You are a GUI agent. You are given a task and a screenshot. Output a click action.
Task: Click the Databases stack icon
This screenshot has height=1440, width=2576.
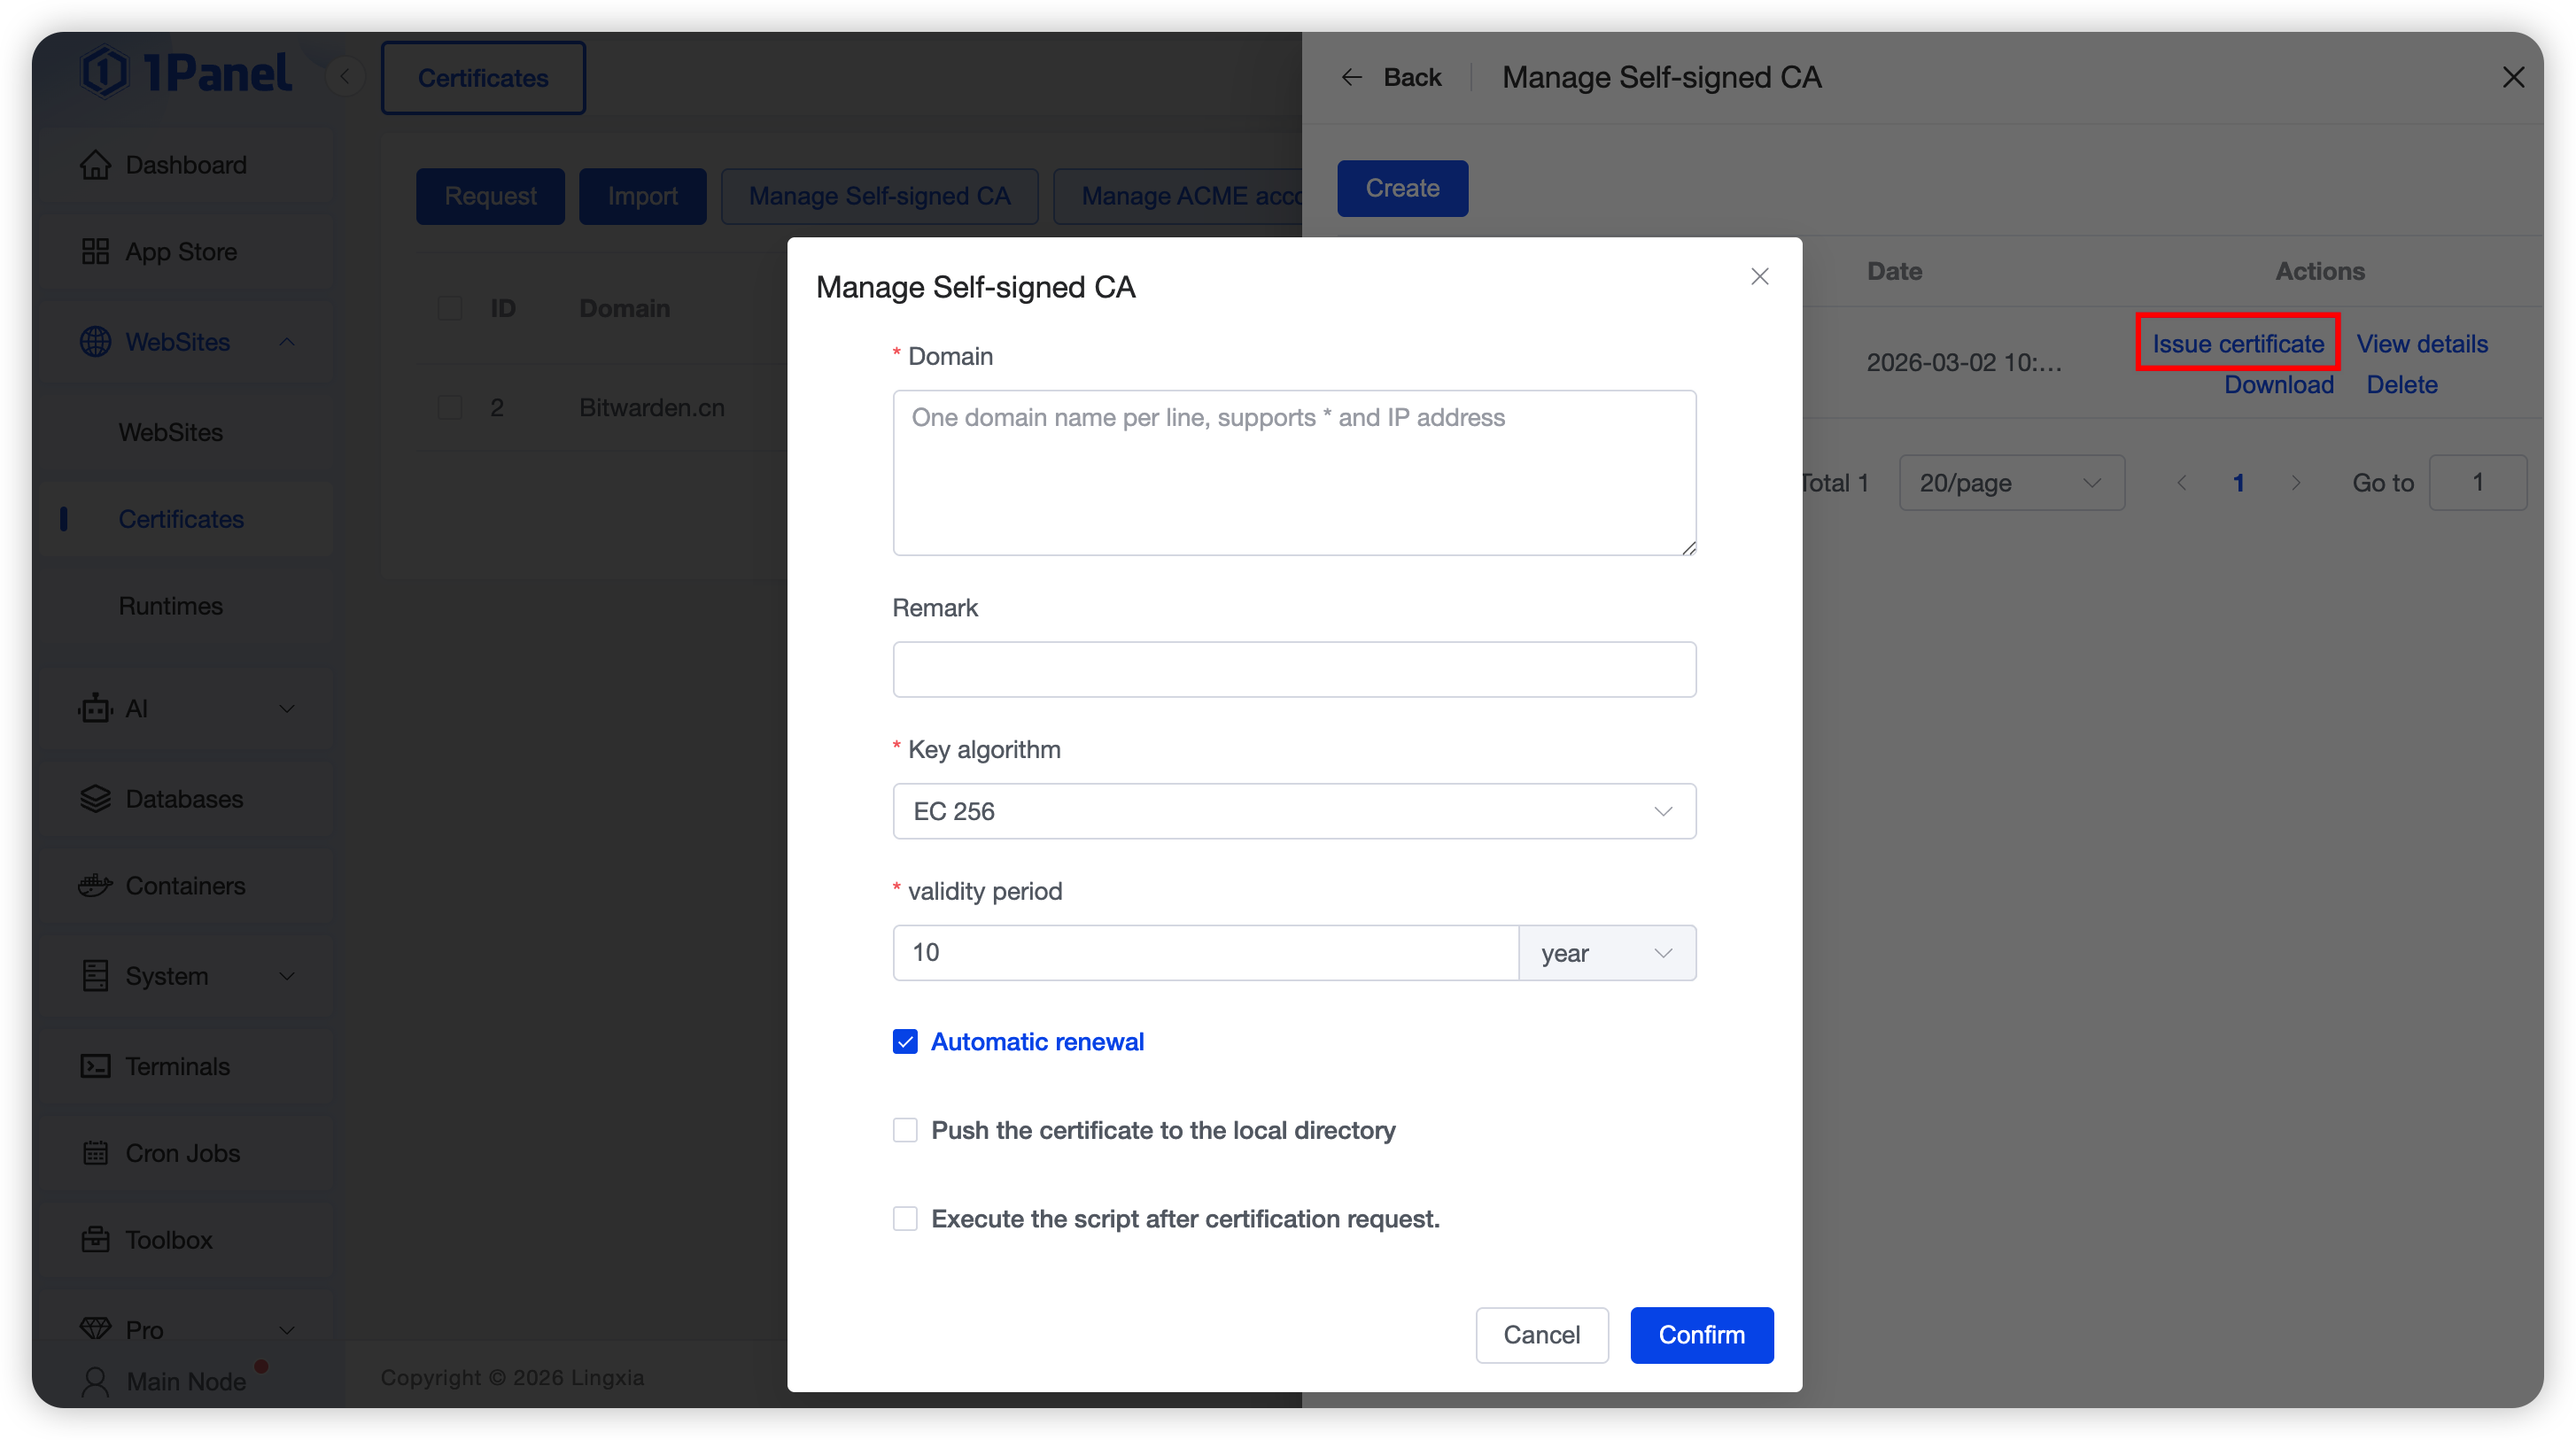click(x=95, y=799)
